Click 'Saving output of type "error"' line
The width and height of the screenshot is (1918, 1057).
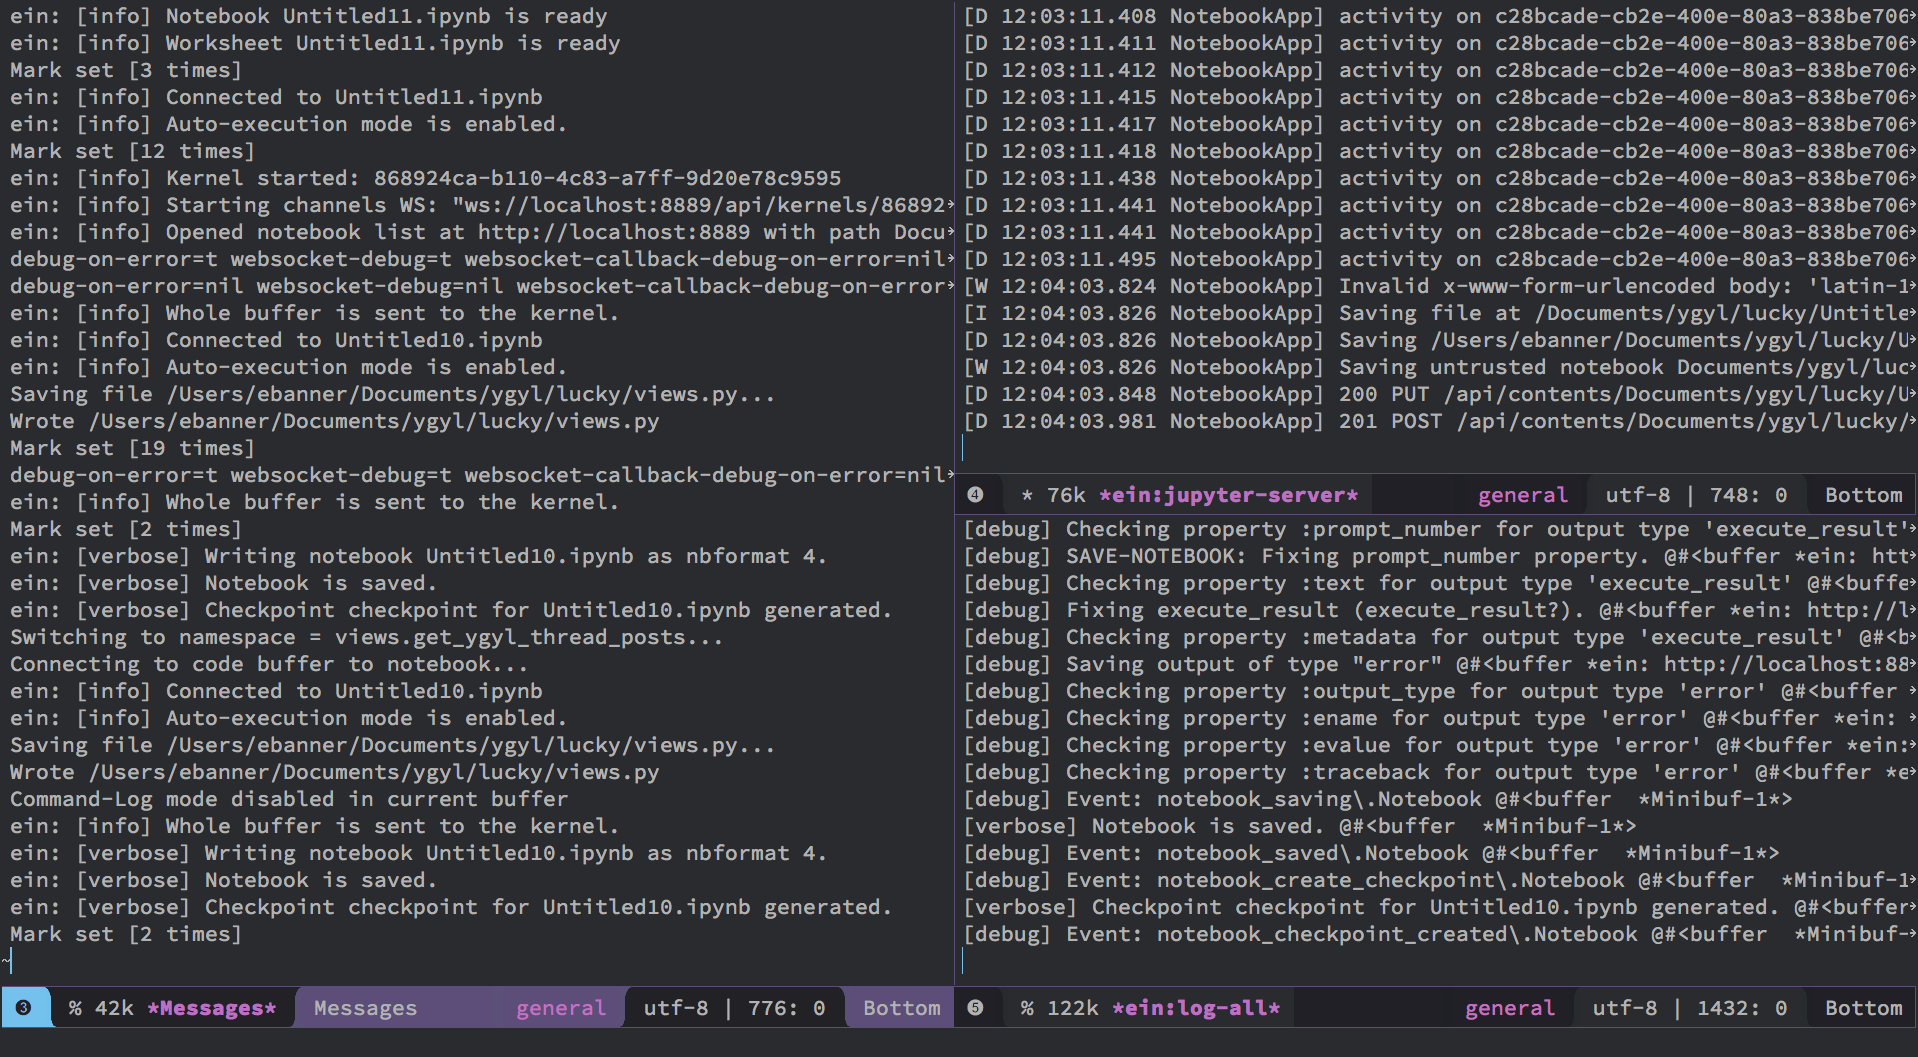(x=1440, y=664)
